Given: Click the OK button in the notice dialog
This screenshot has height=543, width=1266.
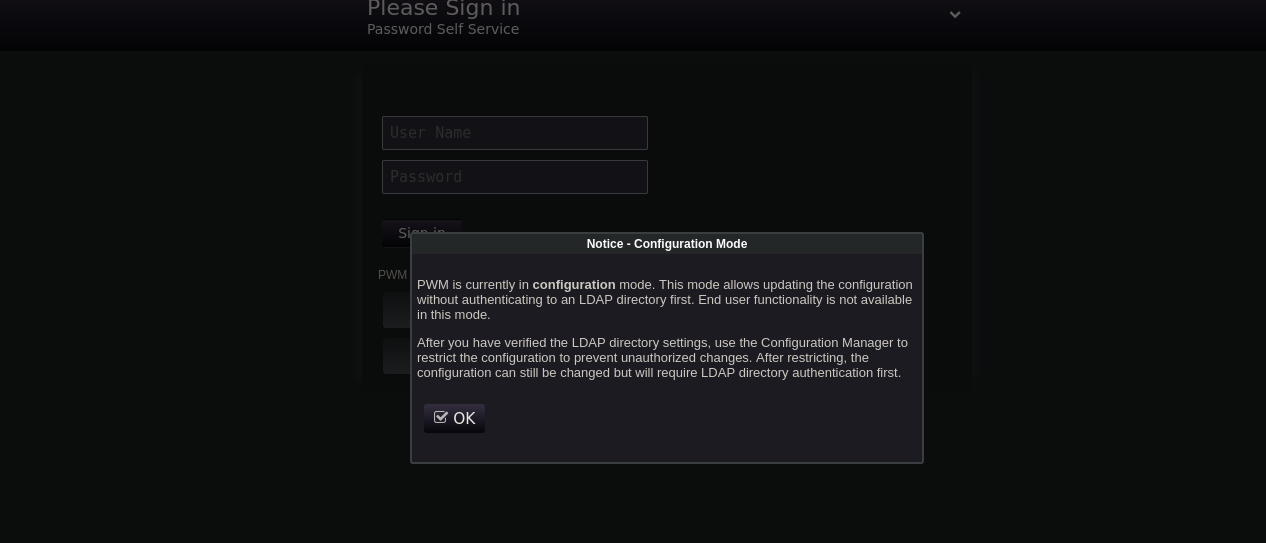Looking at the screenshot, I should click(x=455, y=418).
